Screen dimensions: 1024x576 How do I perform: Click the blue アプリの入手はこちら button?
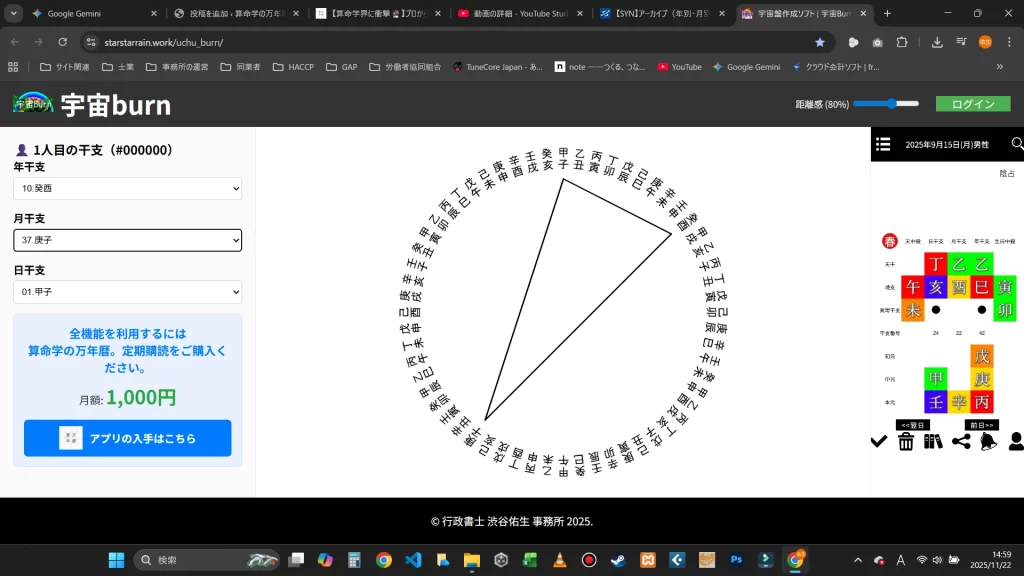click(127, 438)
